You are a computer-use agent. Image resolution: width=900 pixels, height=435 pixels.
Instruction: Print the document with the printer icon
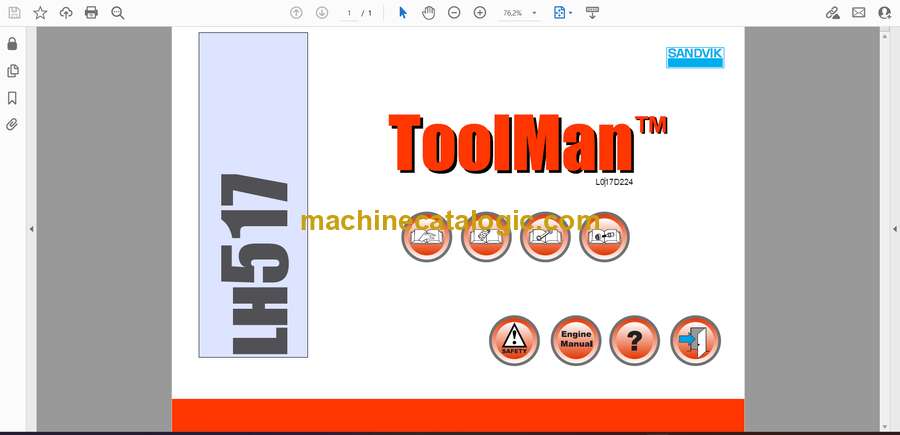[91, 13]
